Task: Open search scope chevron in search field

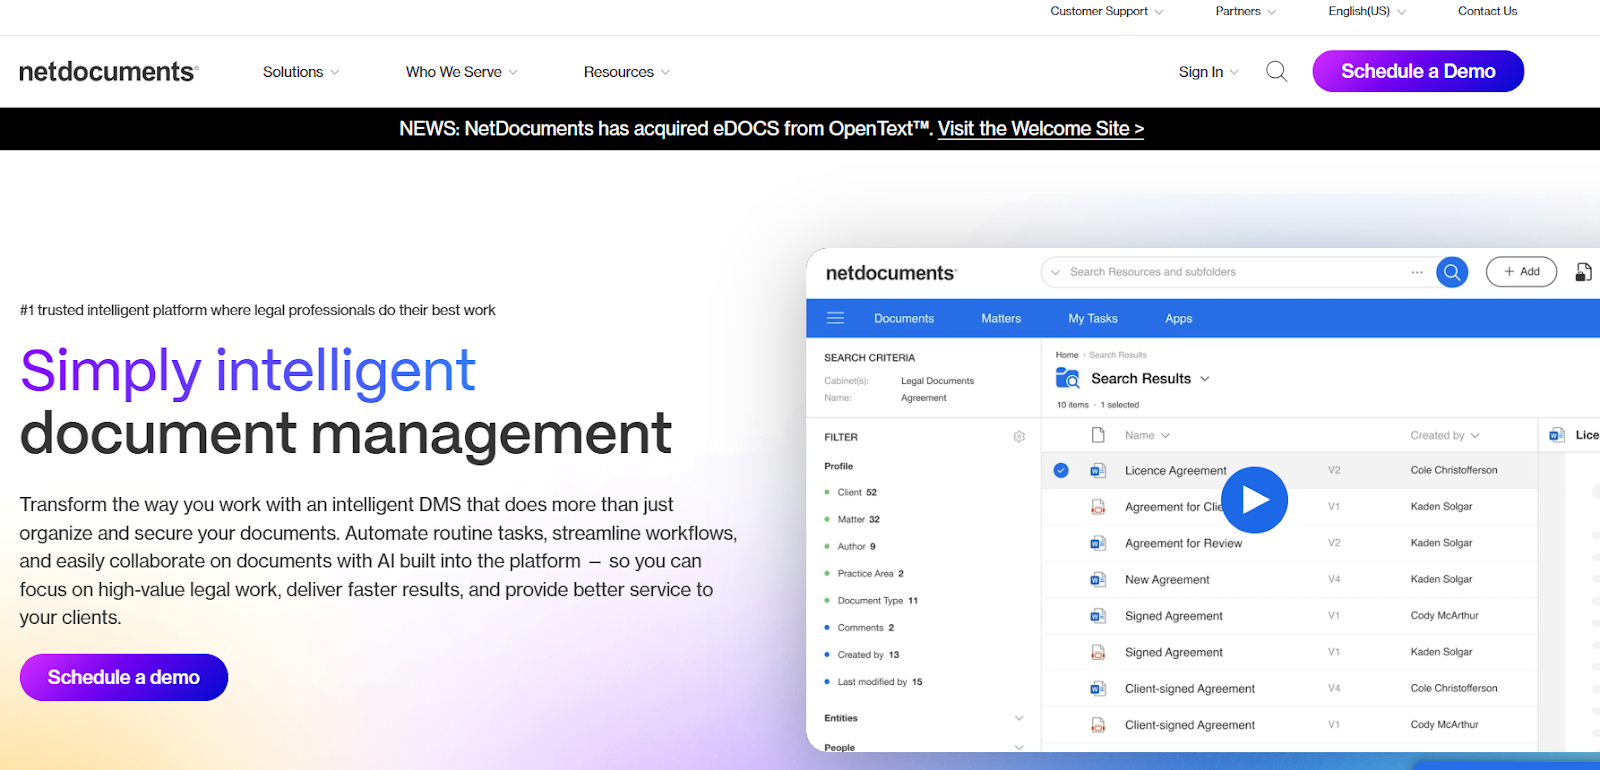Action: click(1055, 272)
